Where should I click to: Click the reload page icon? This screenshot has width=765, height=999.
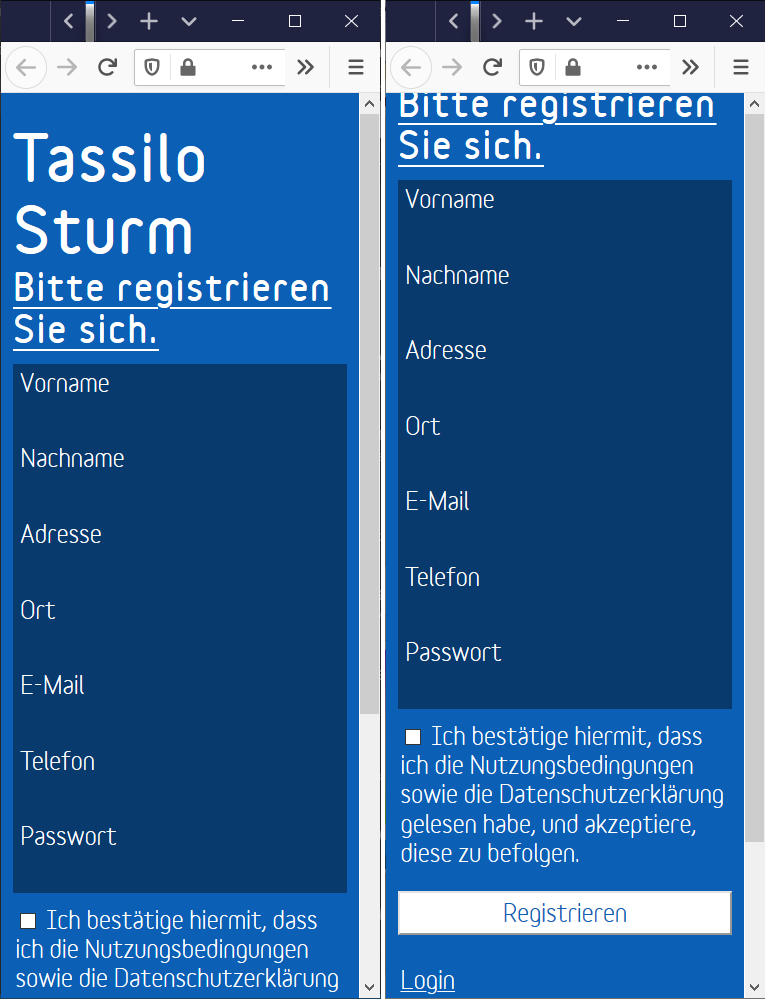click(107, 67)
